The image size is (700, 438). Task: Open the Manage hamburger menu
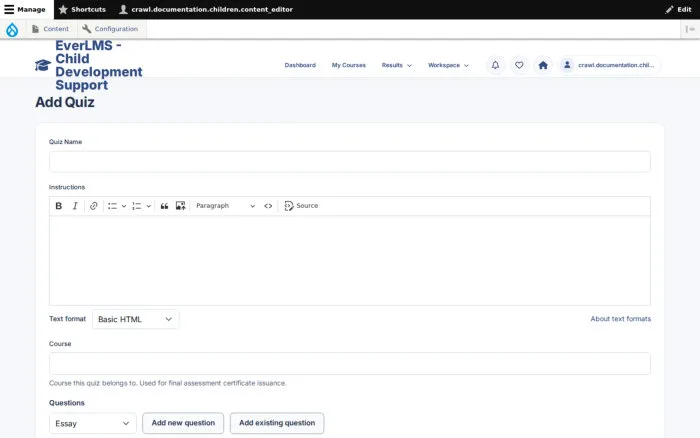[25, 9]
